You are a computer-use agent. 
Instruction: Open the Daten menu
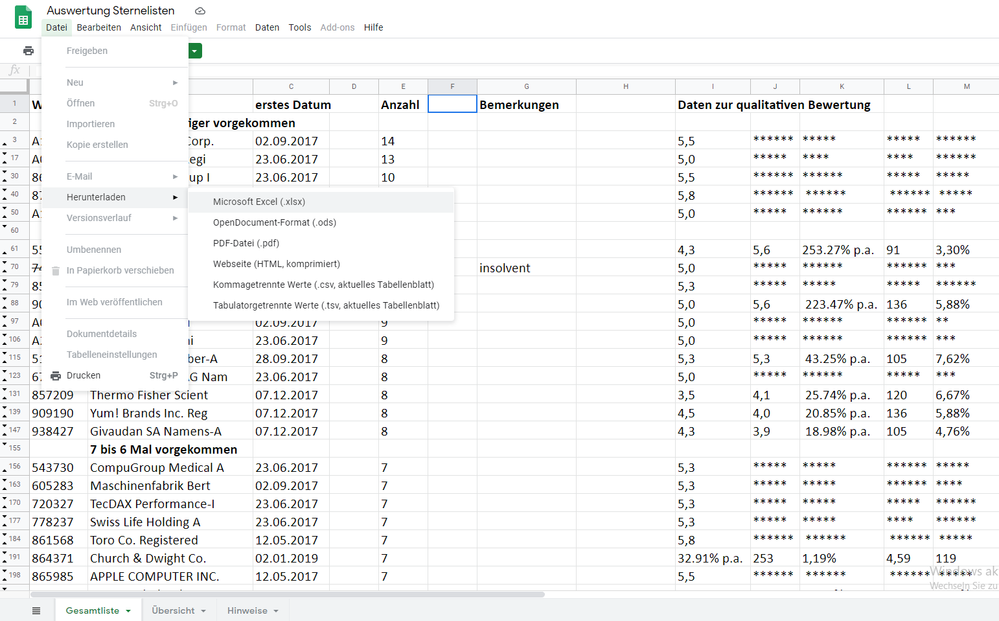coord(267,28)
